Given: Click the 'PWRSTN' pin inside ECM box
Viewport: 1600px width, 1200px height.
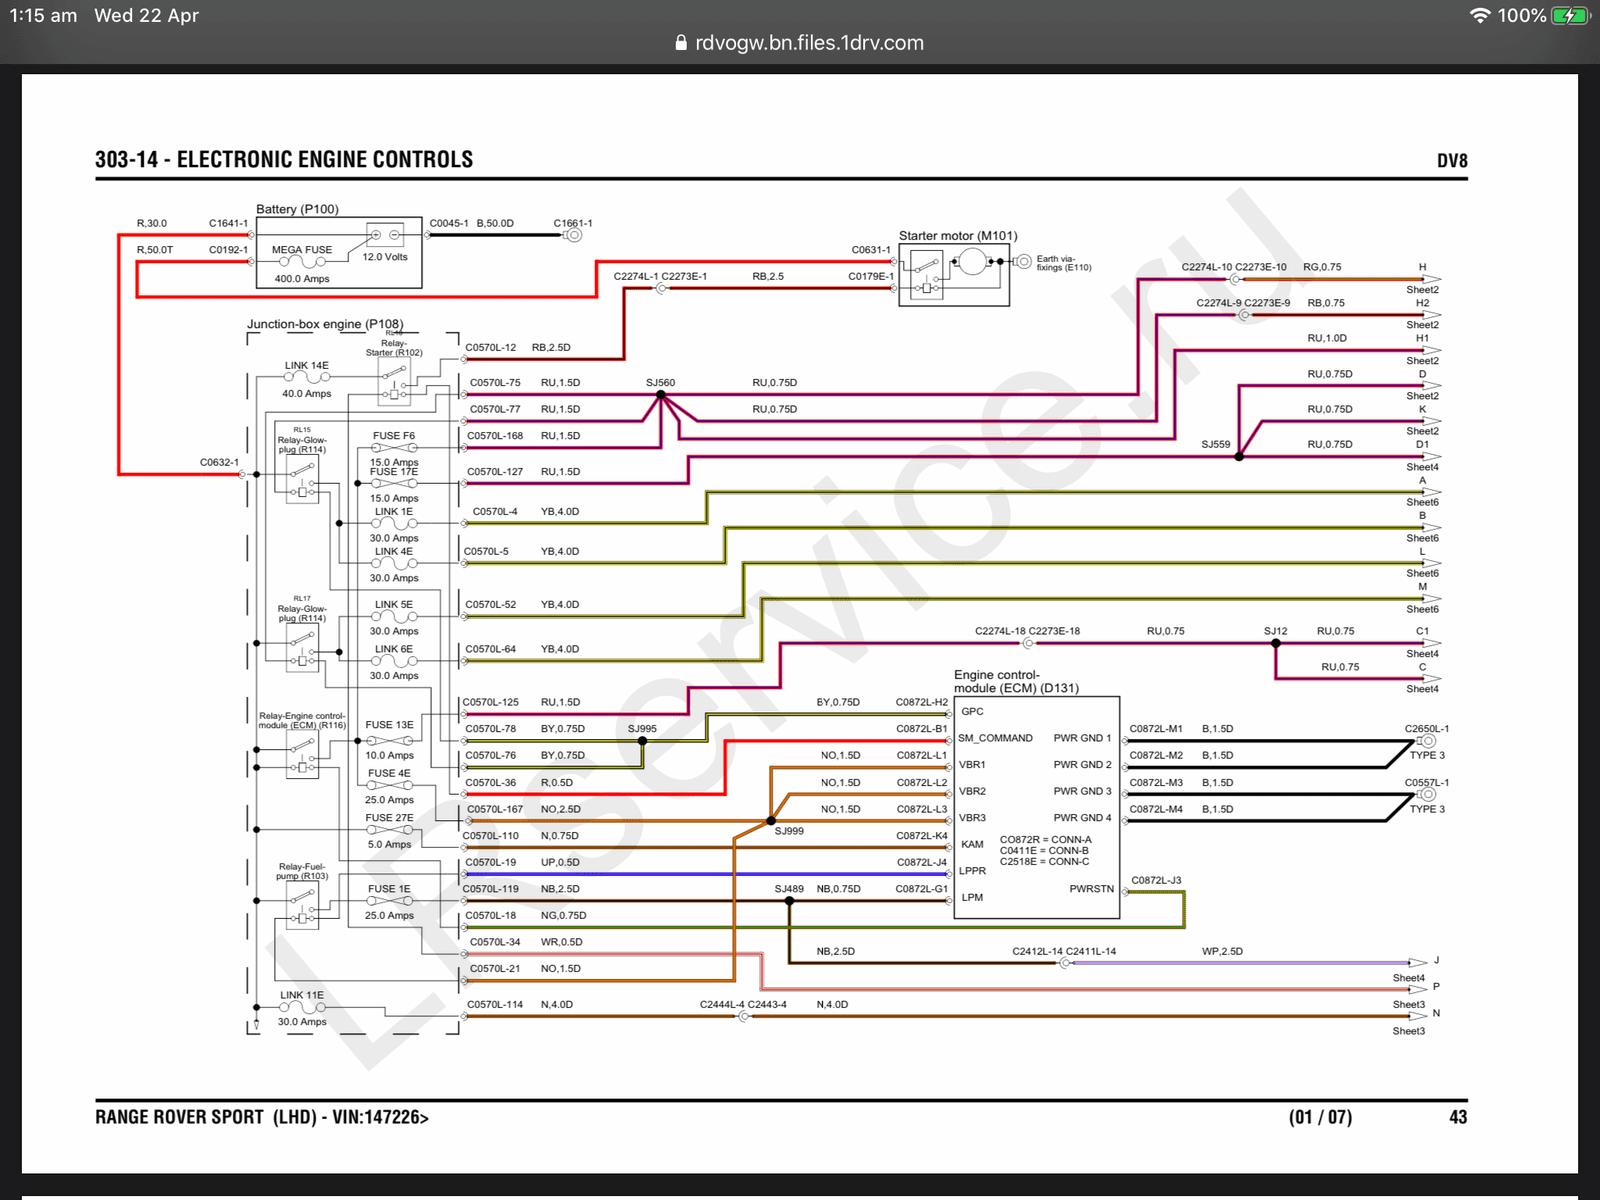Looking at the screenshot, I should [1091, 889].
